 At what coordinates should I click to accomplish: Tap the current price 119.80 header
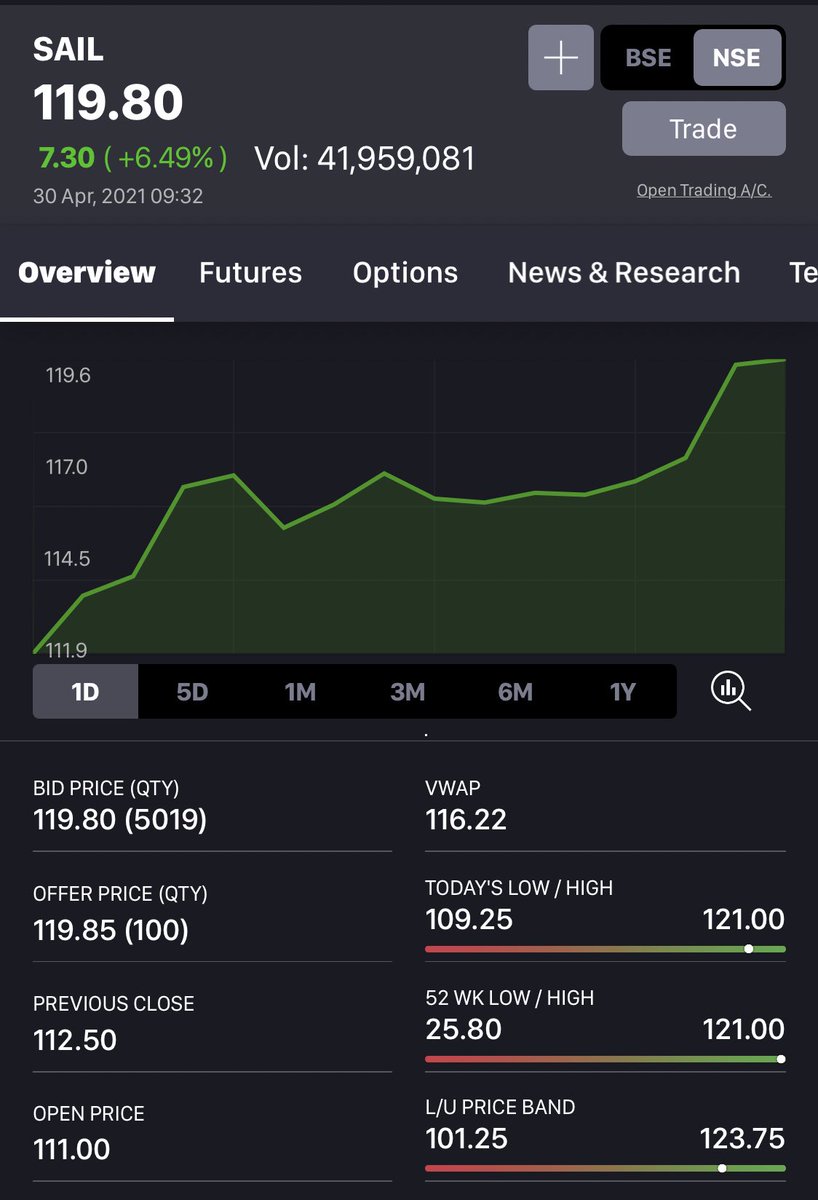[108, 103]
